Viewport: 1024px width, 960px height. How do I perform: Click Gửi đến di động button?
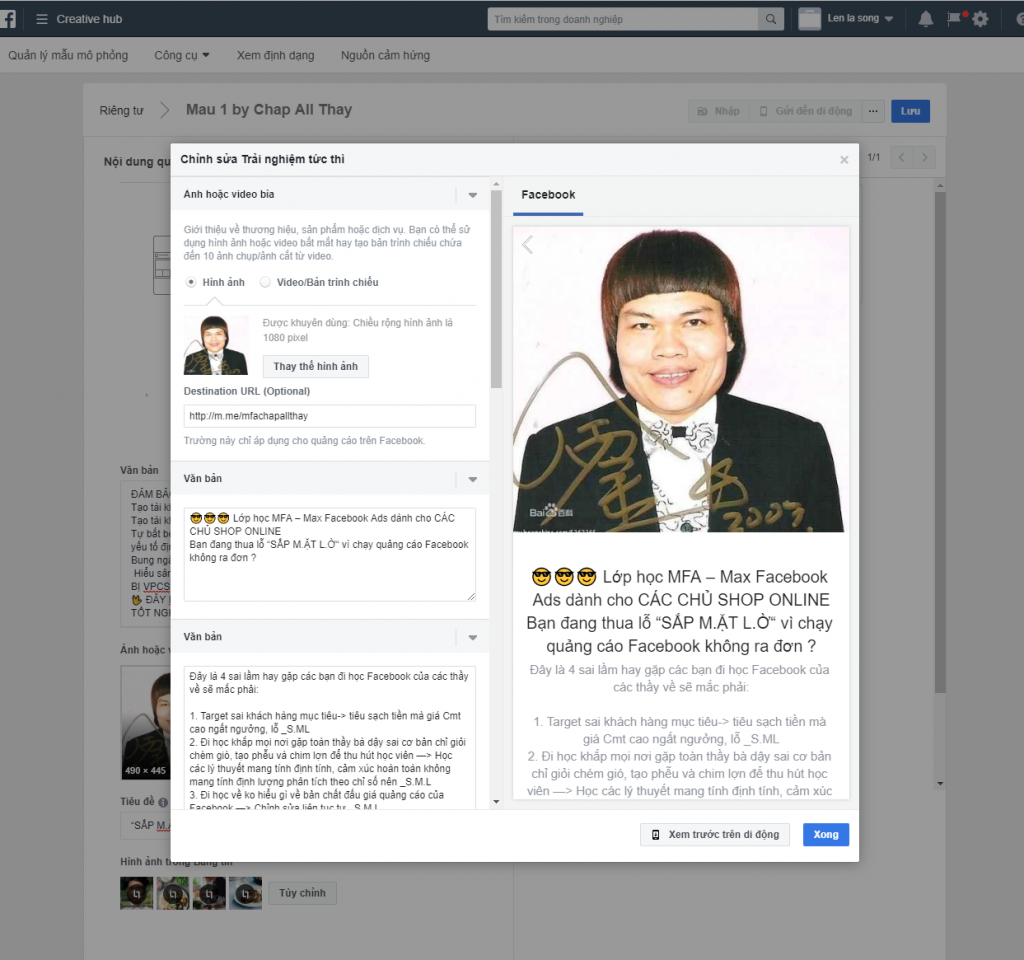click(x=806, y=111)
